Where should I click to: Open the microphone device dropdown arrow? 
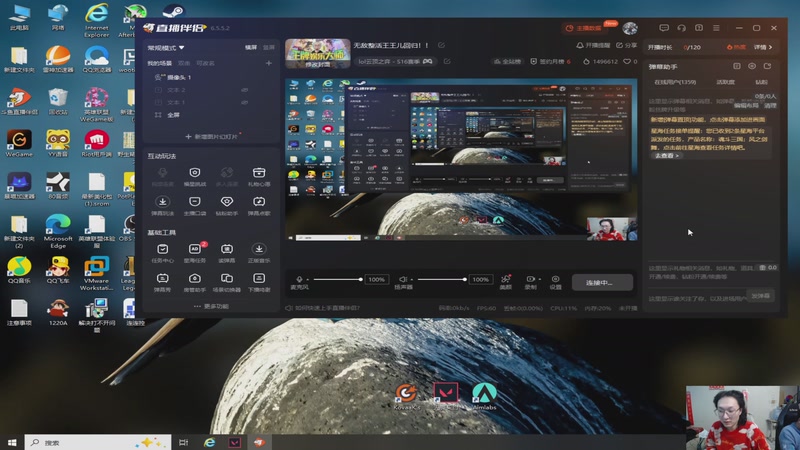click(x=308, y=280)
